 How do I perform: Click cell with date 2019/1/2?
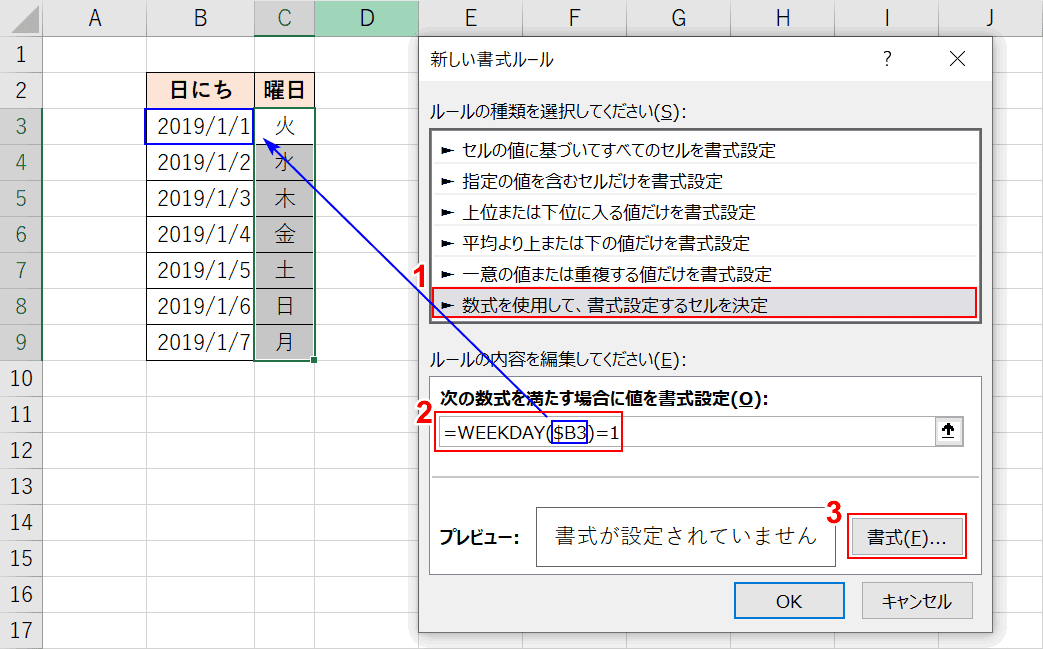pyautogui.click(x=200, y=162)
